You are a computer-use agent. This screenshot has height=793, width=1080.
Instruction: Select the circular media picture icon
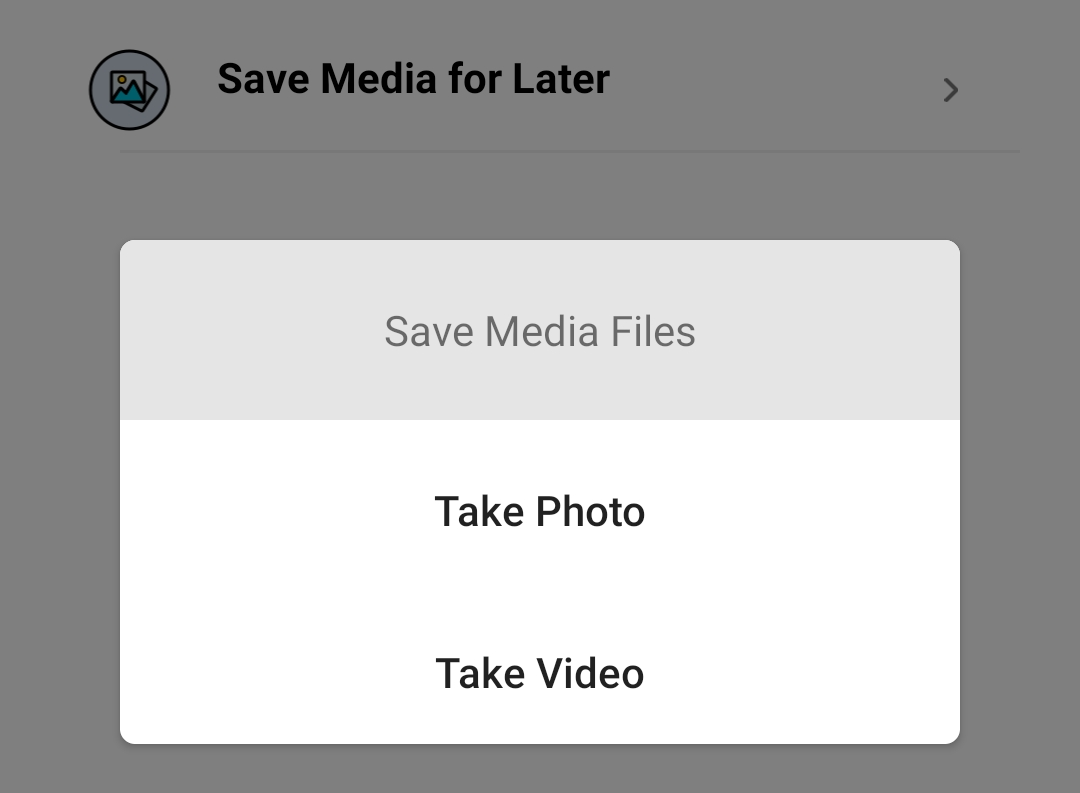click(x=129, y=90)
